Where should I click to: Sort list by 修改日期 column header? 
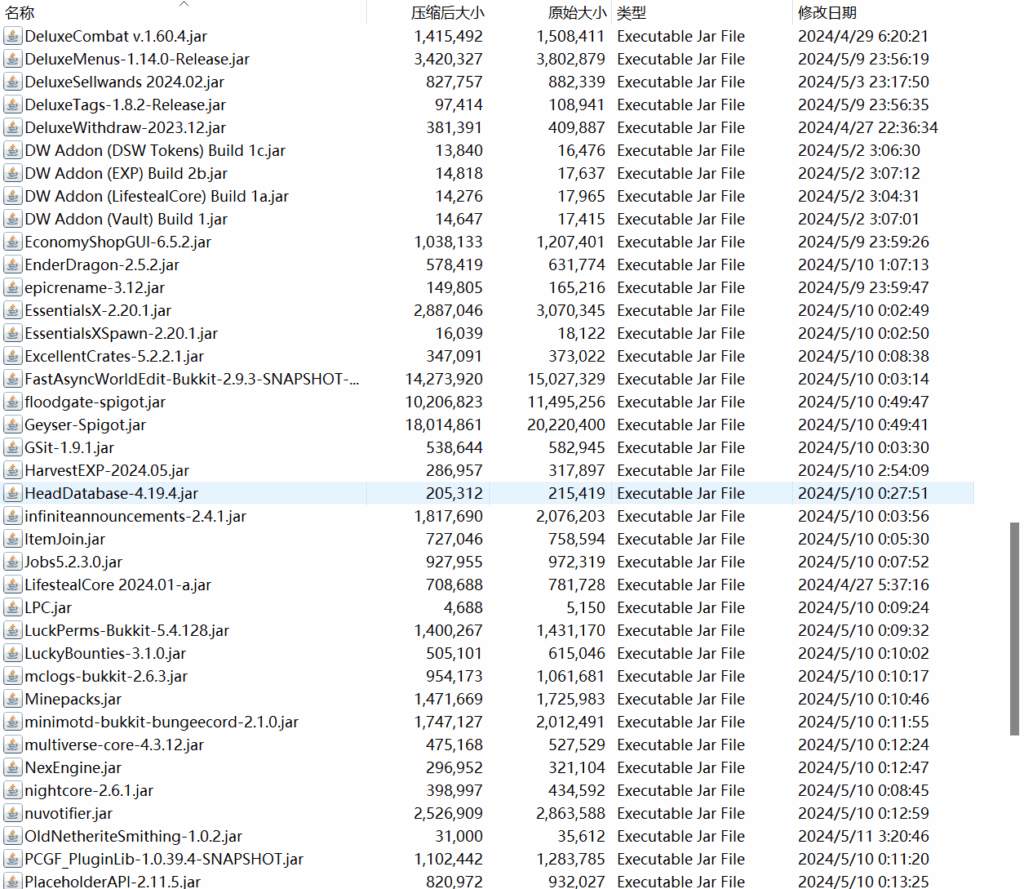click(x=827, y=13)
